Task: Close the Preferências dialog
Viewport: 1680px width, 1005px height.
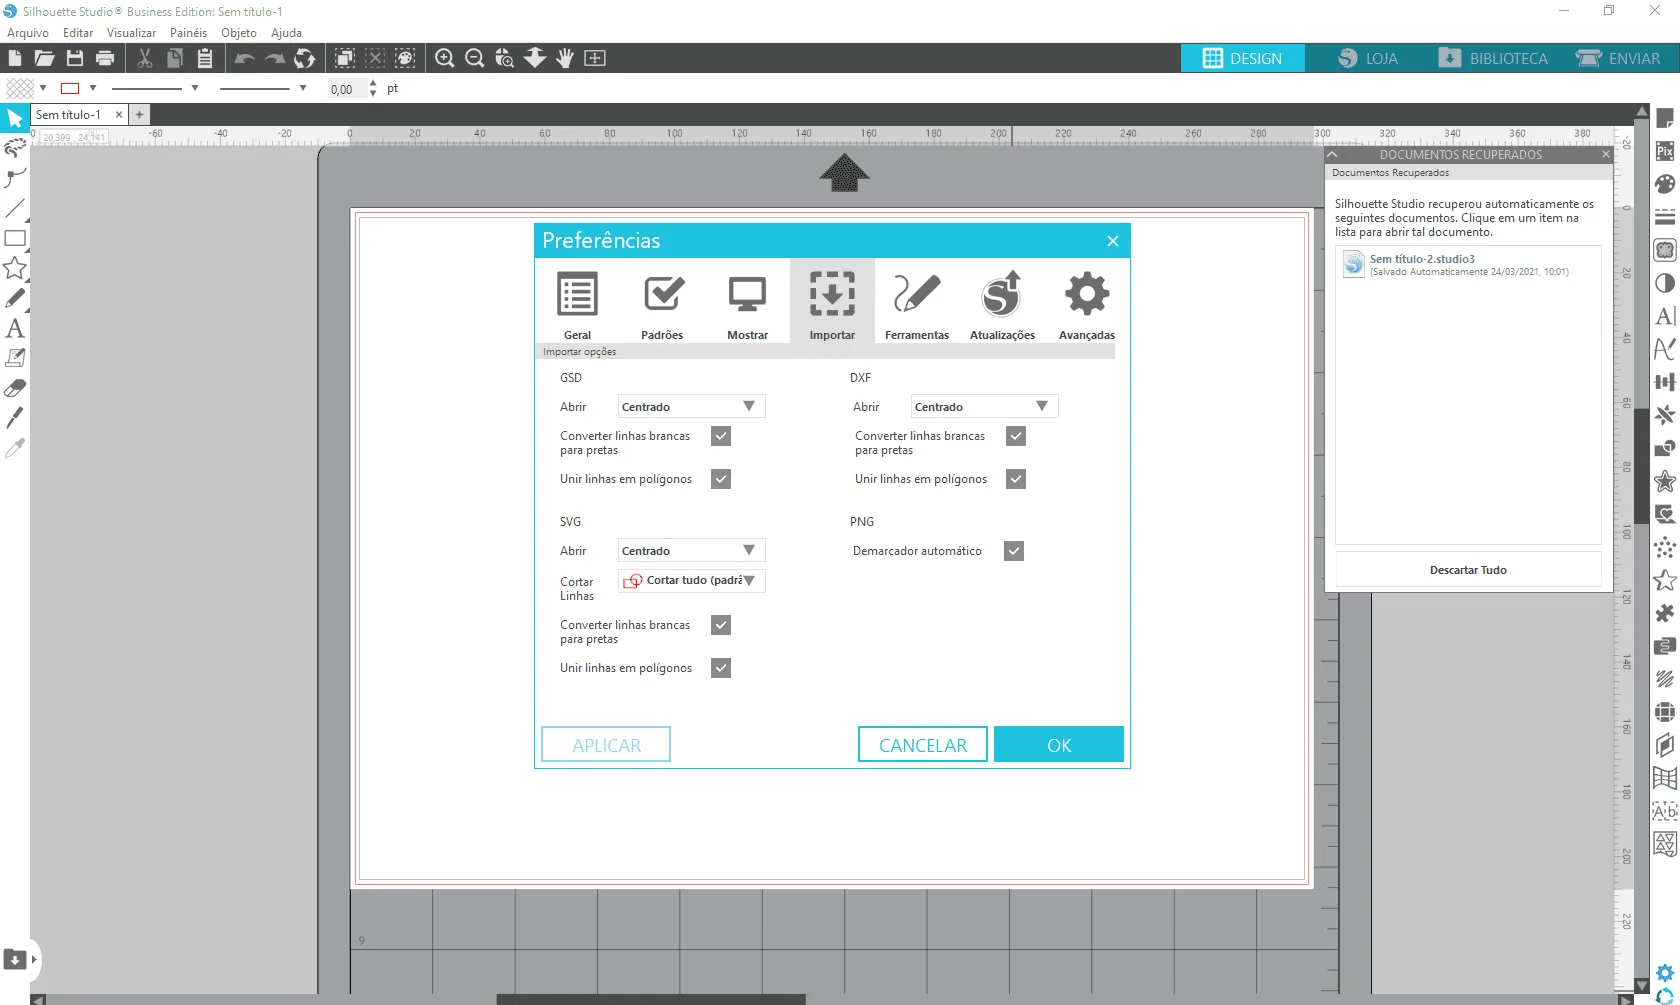Action: click(1113, 241)
